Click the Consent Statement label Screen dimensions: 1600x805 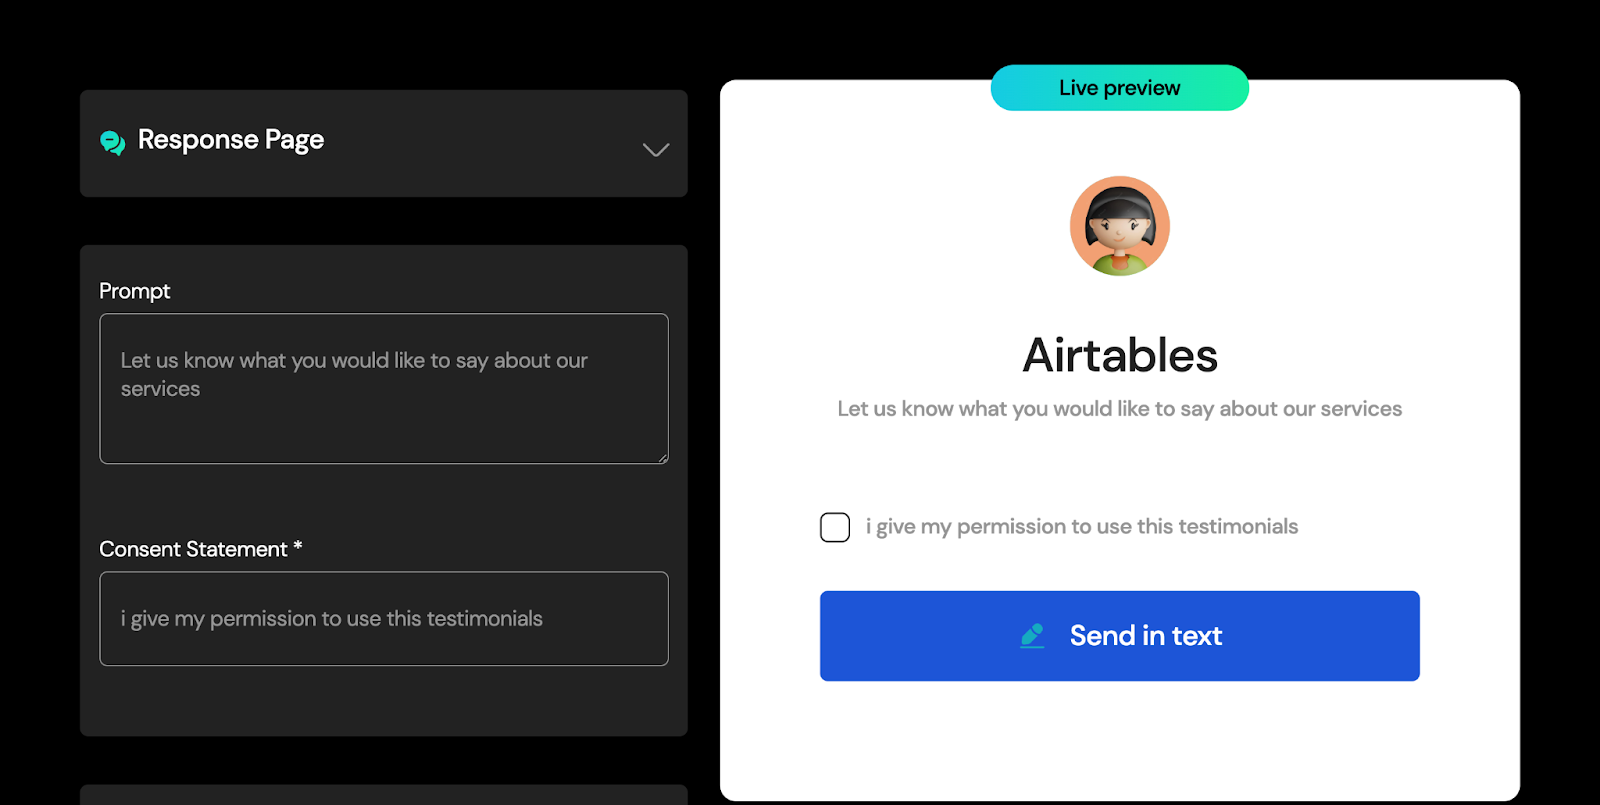(193, 549)
